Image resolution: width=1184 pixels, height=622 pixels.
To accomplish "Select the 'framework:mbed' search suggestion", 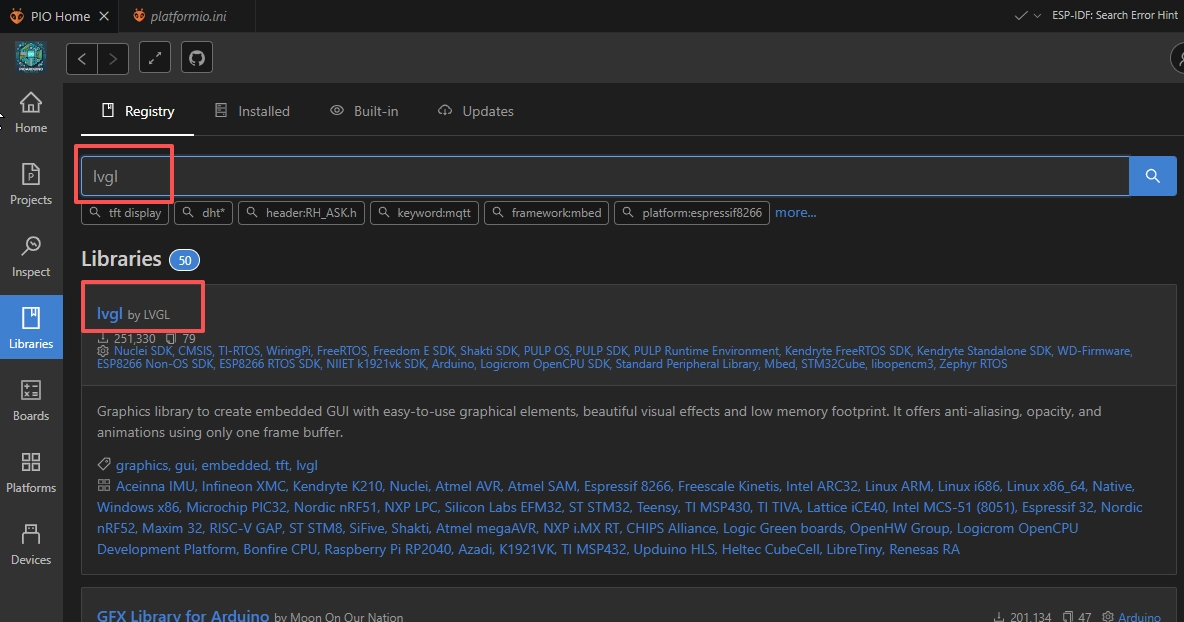I will tap(547, 213).
